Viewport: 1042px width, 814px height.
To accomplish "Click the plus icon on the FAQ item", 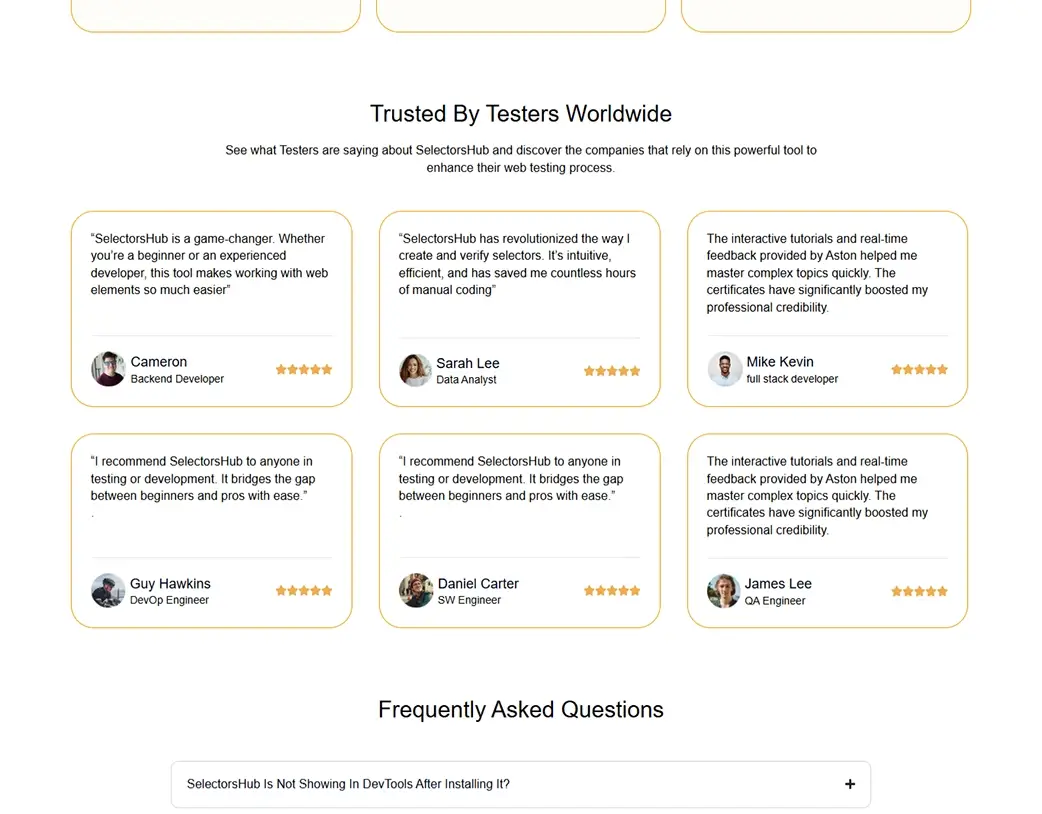I will pos(850,784).
